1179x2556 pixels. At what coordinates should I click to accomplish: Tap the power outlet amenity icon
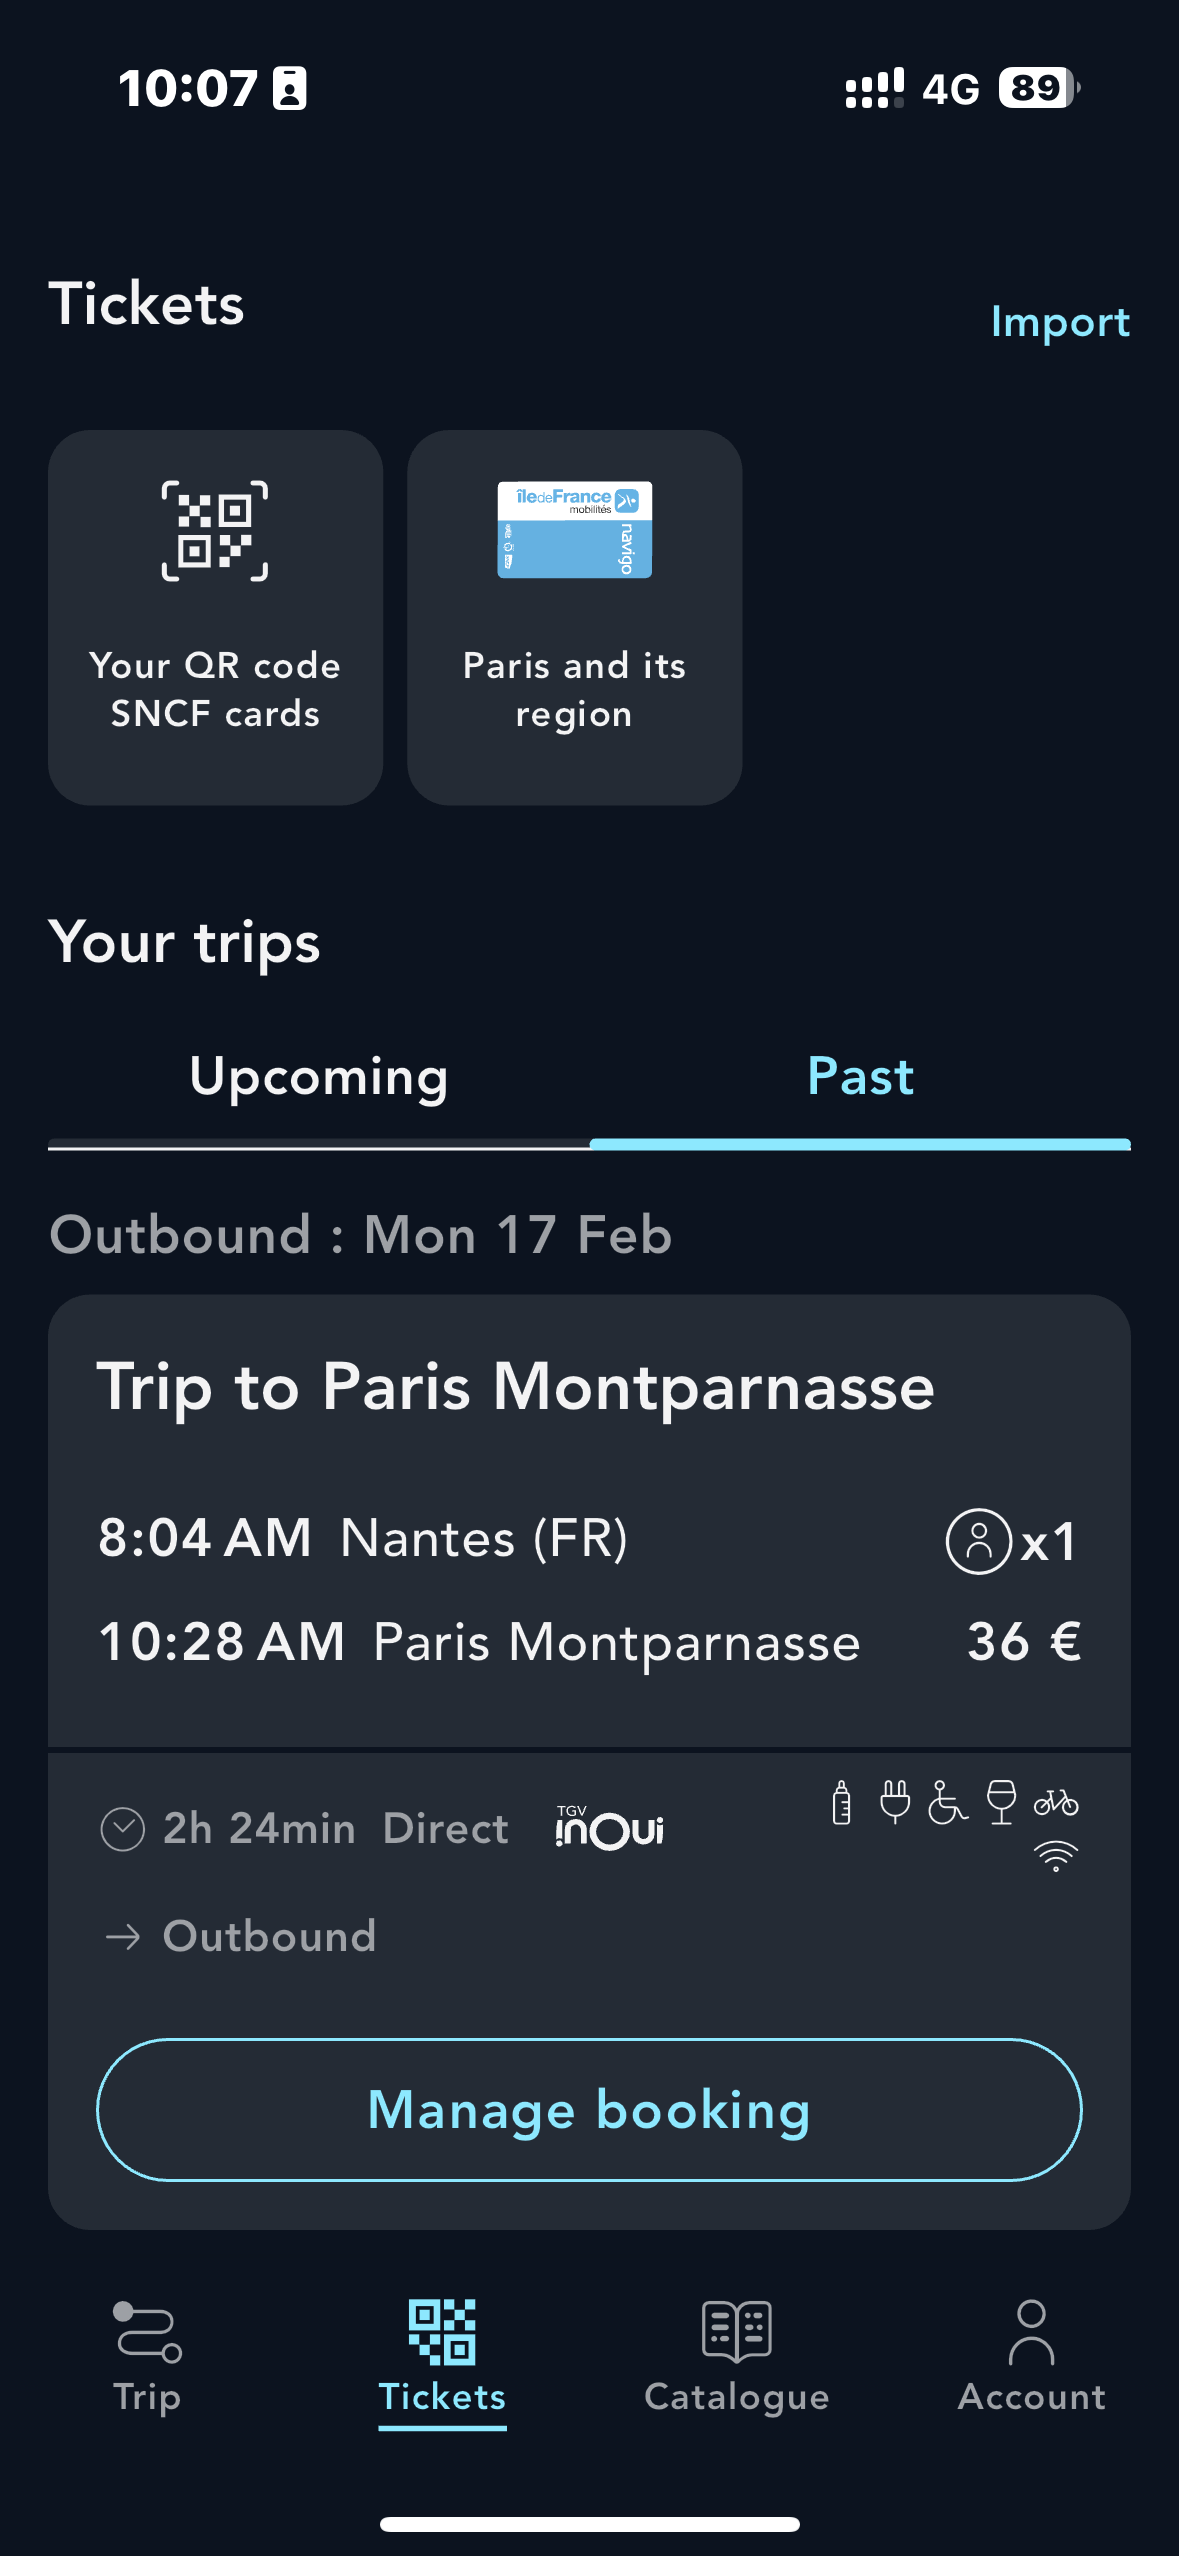tap(895, 1802)
